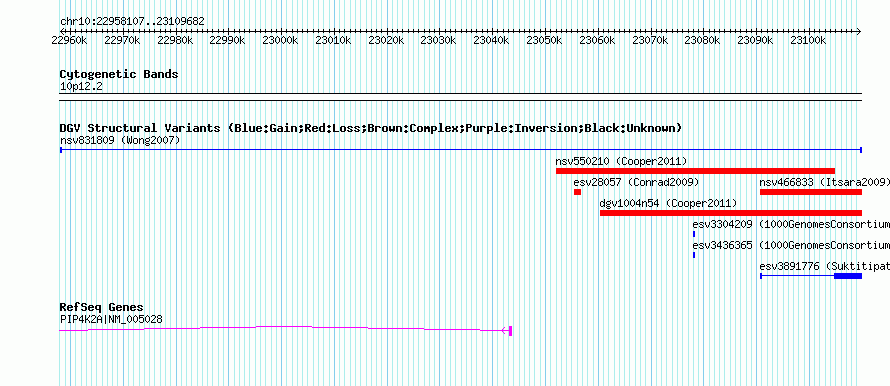
Task: Click the 22960k ruler tick label
Action: pos(69,40)
